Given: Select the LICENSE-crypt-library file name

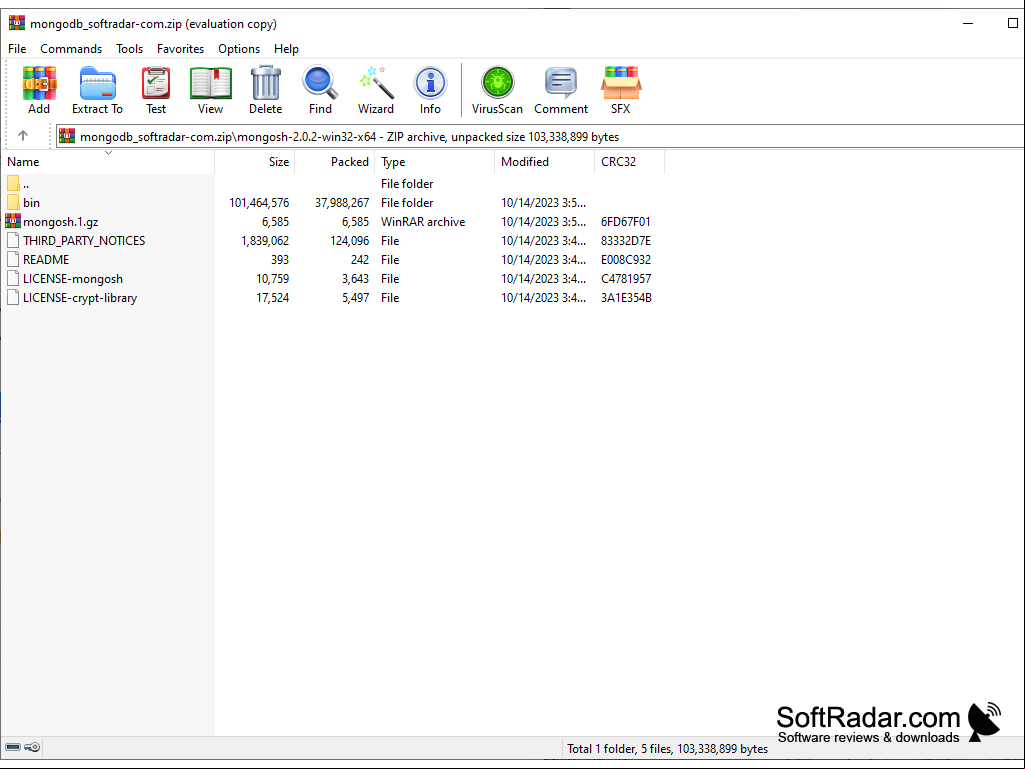Looking at the screenshot, I should point(80,298).
